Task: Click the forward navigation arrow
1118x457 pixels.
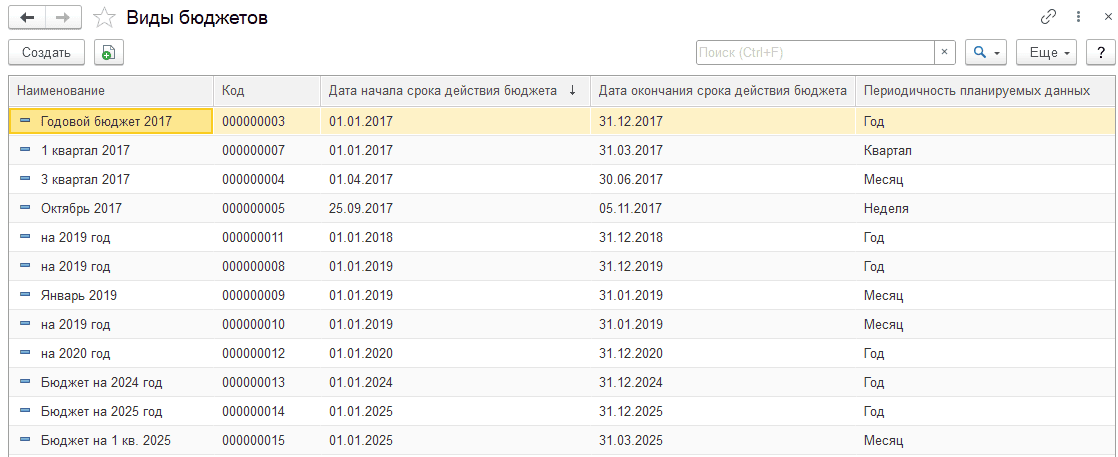Action: point(62,17)
